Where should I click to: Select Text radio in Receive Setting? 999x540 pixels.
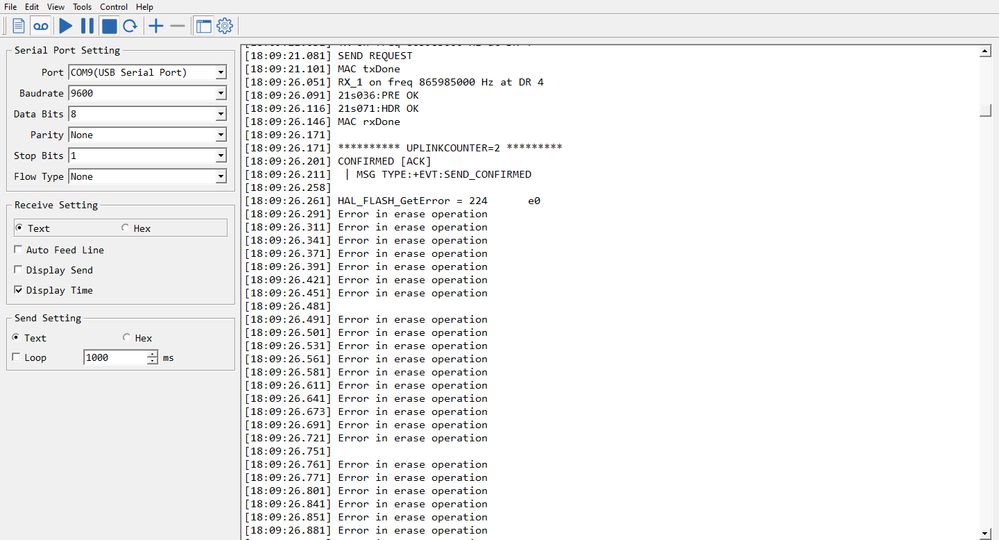pos(19,228)
